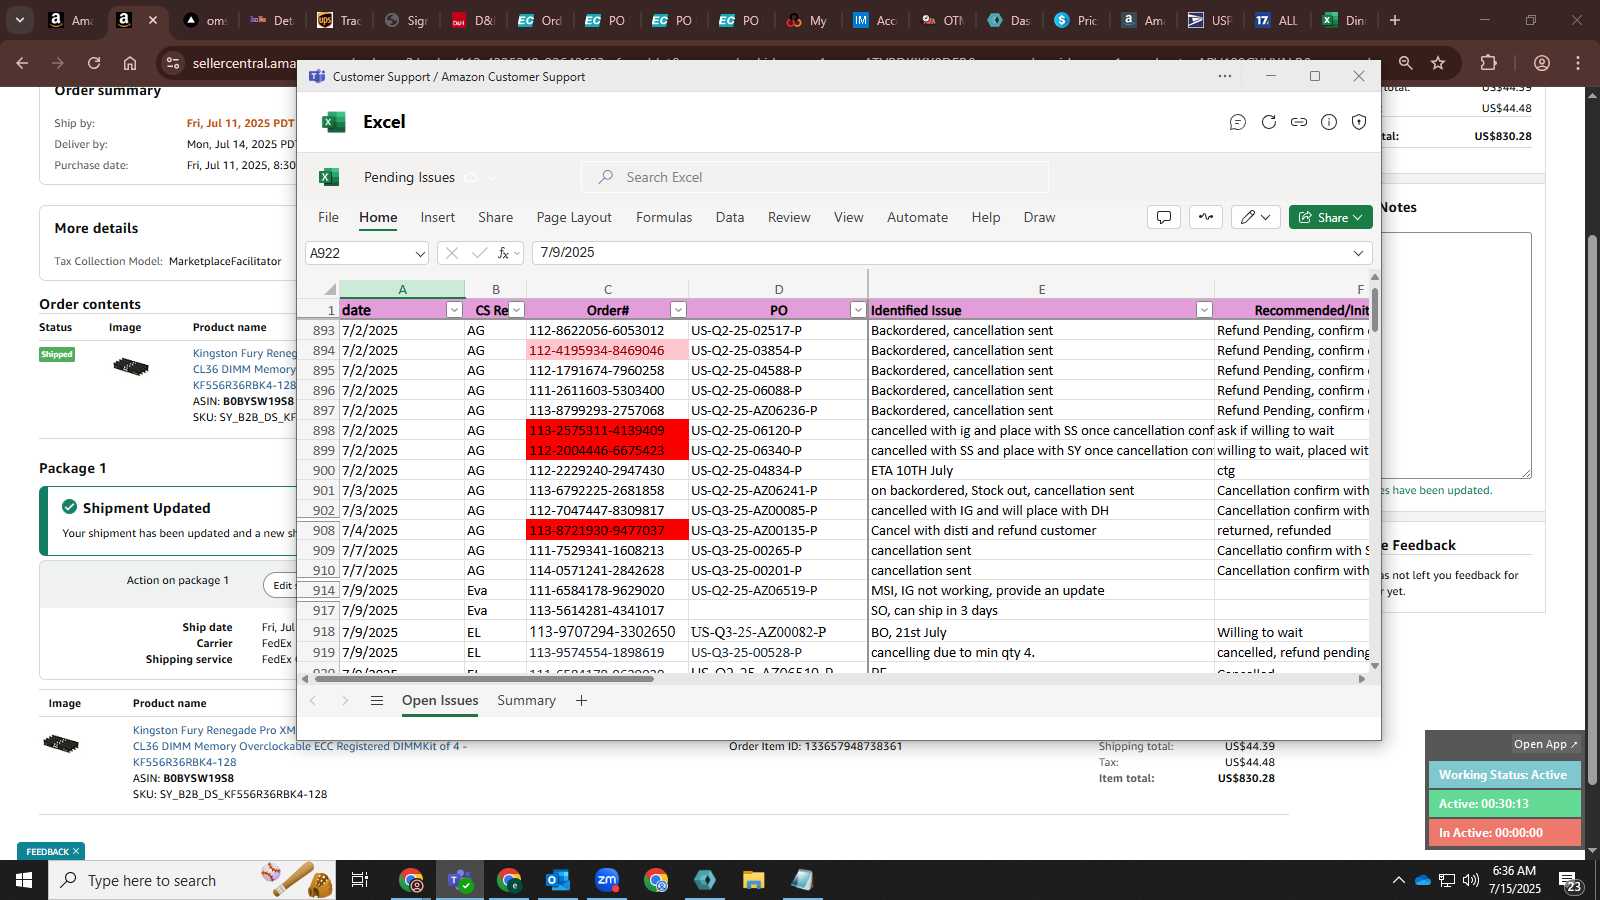Reload the Seller Central page in Chrome
This screenshot has width=1600, height=900.
click(94, 63)
